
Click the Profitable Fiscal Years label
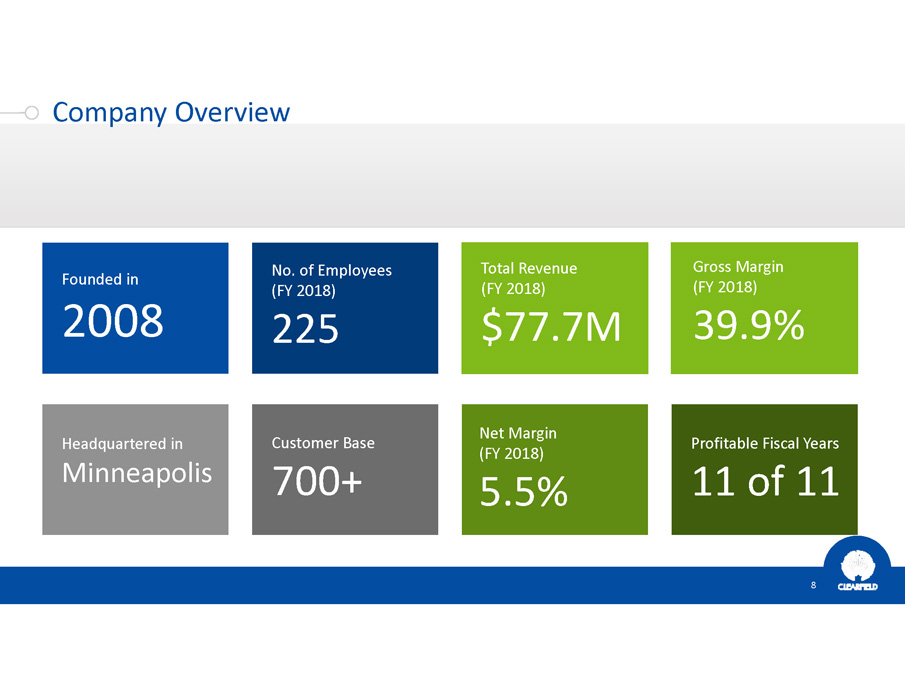[x=765, y=443]
